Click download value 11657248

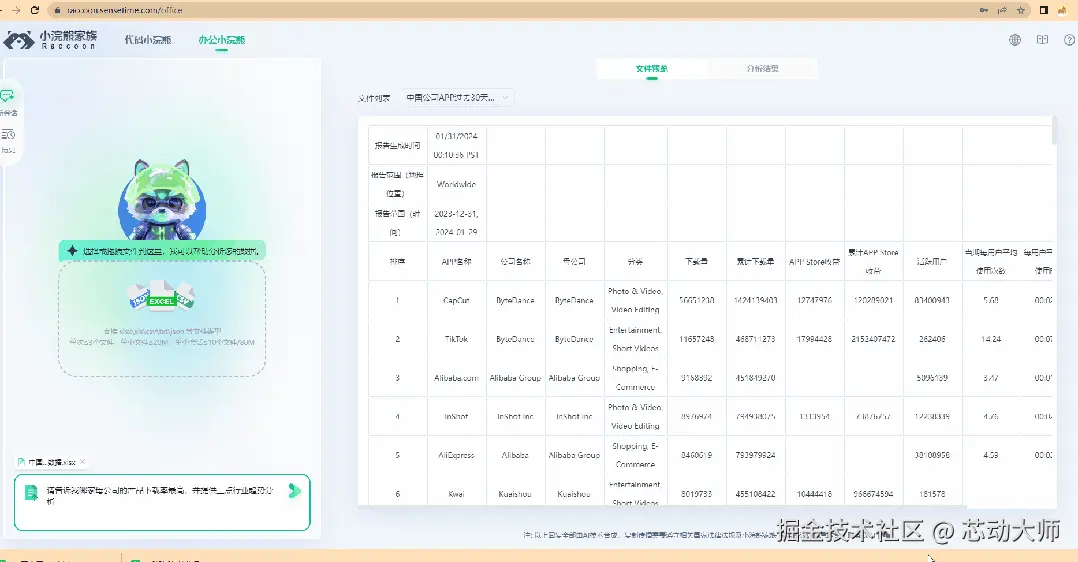click(x=696, y=339)
